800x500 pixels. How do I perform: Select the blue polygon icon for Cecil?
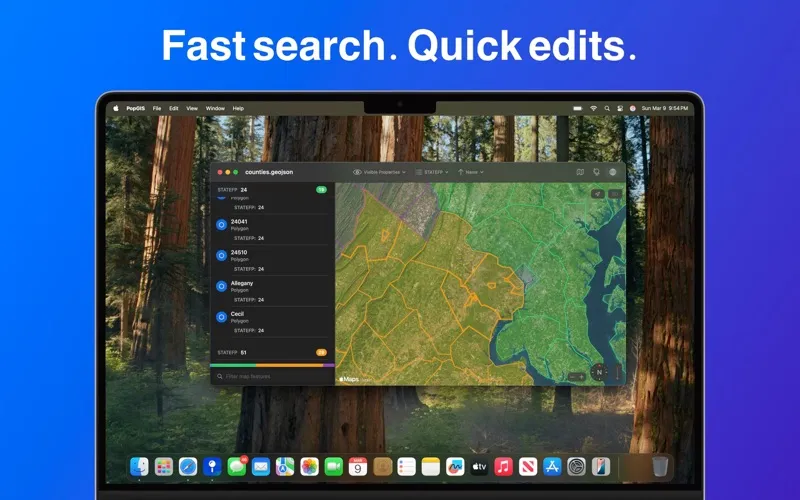[x=221, y=317]
